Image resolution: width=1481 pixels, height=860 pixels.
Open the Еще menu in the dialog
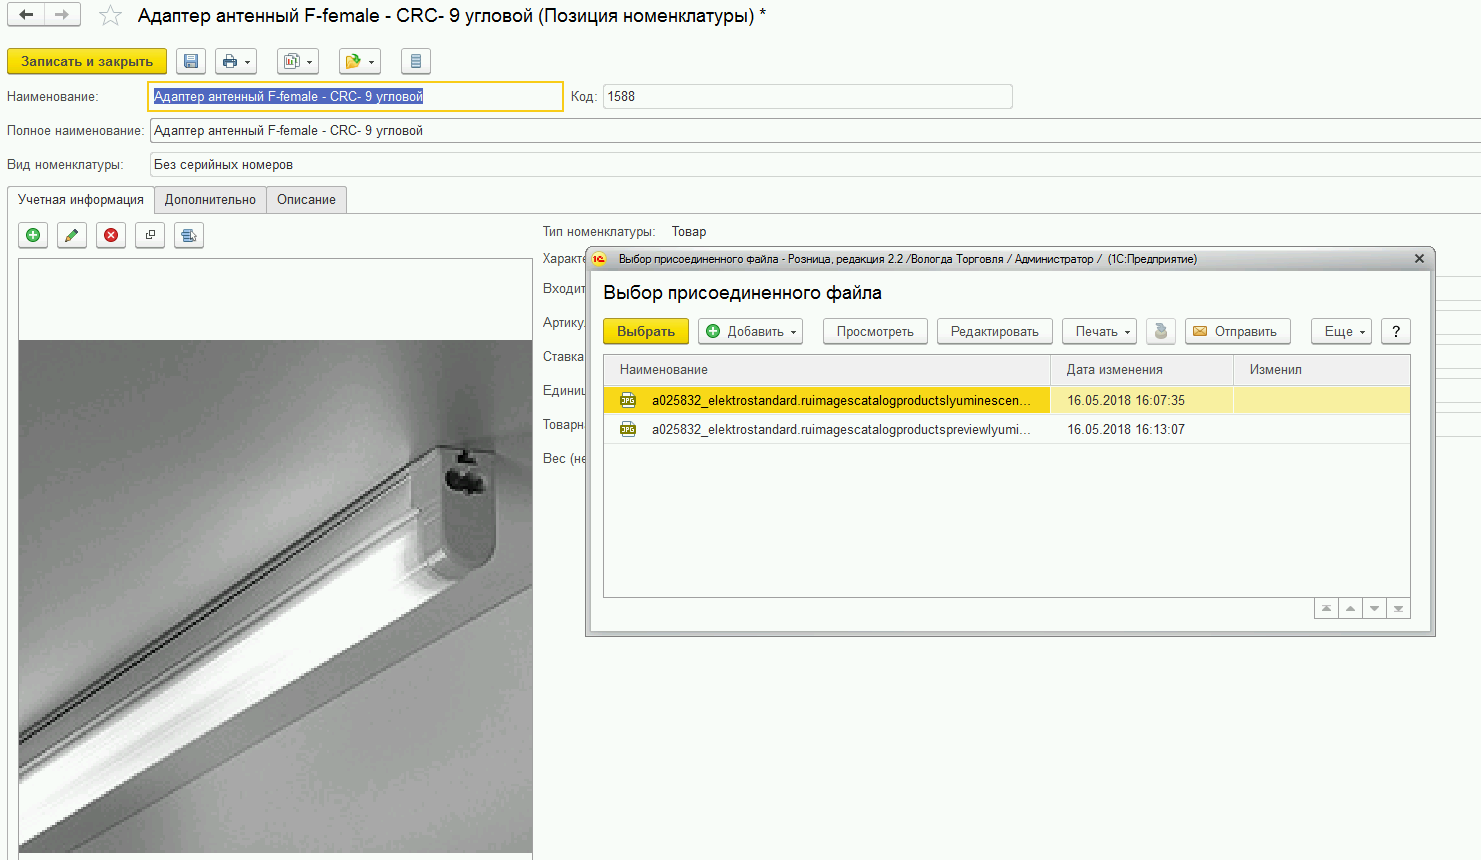click(x=1340, y=331)
